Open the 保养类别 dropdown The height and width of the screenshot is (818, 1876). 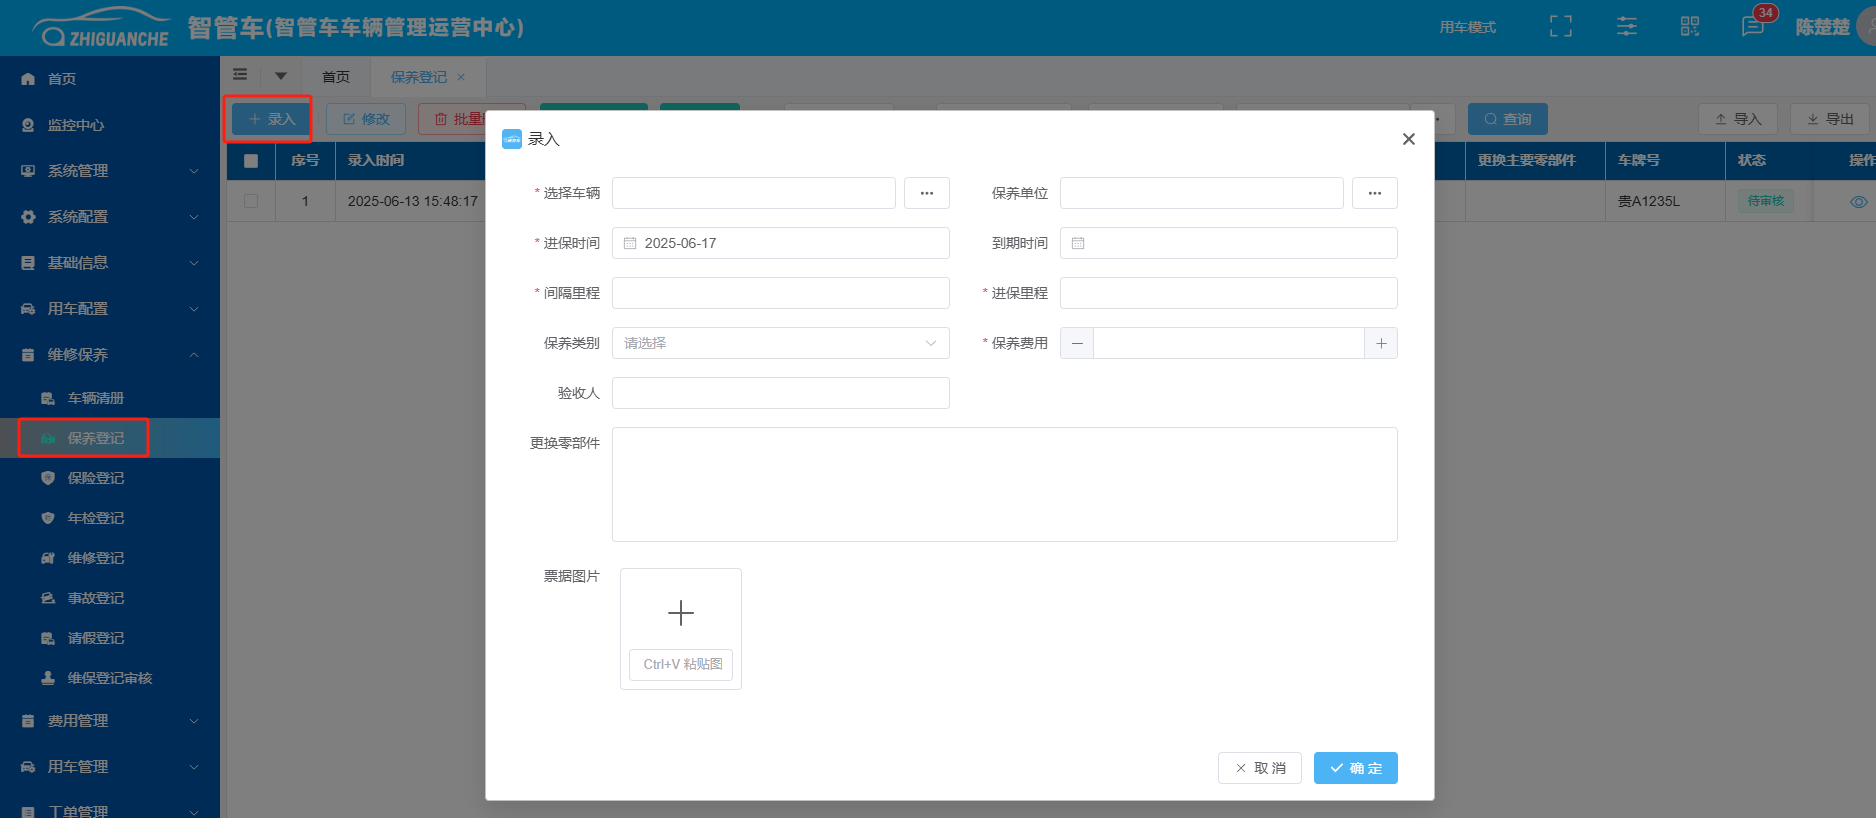tap(780, 343)
